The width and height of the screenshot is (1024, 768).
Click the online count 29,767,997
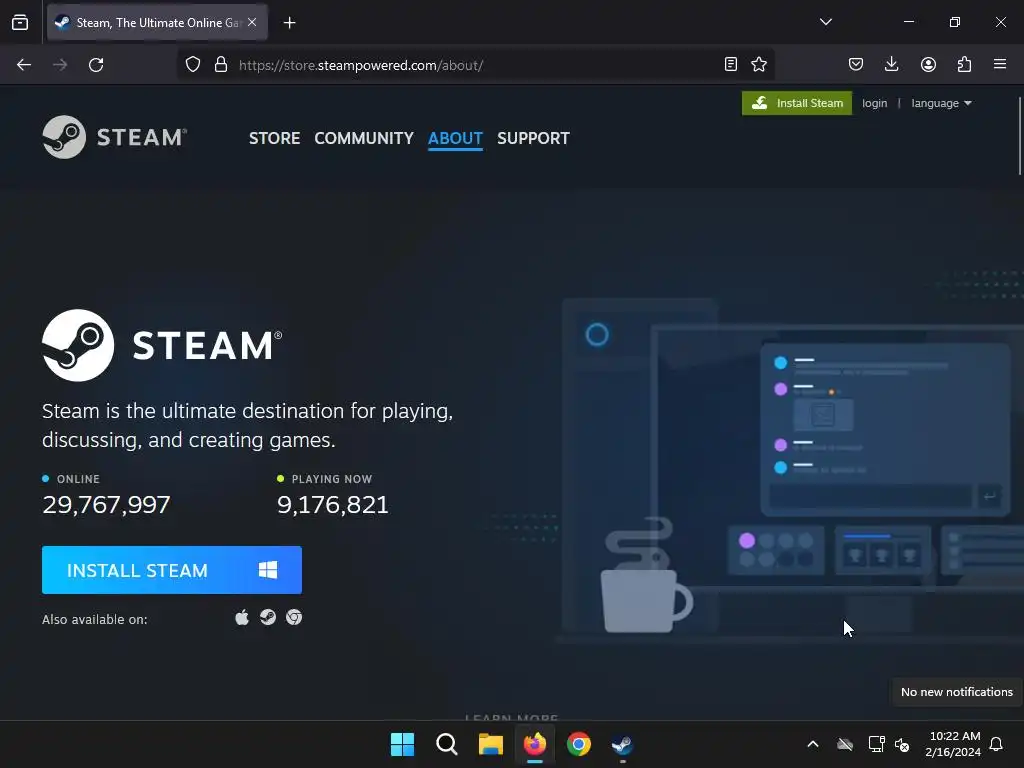106,505
